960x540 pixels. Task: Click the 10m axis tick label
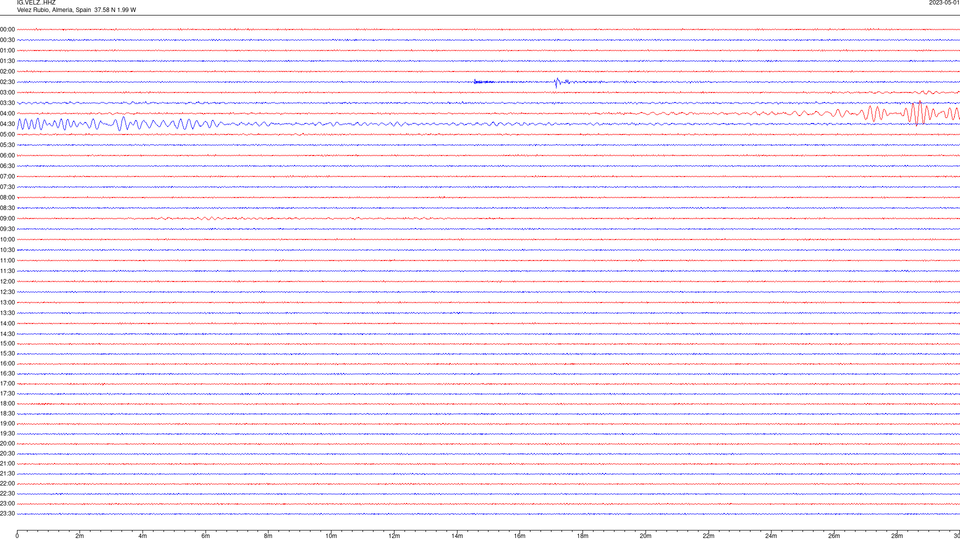[331, 536]
